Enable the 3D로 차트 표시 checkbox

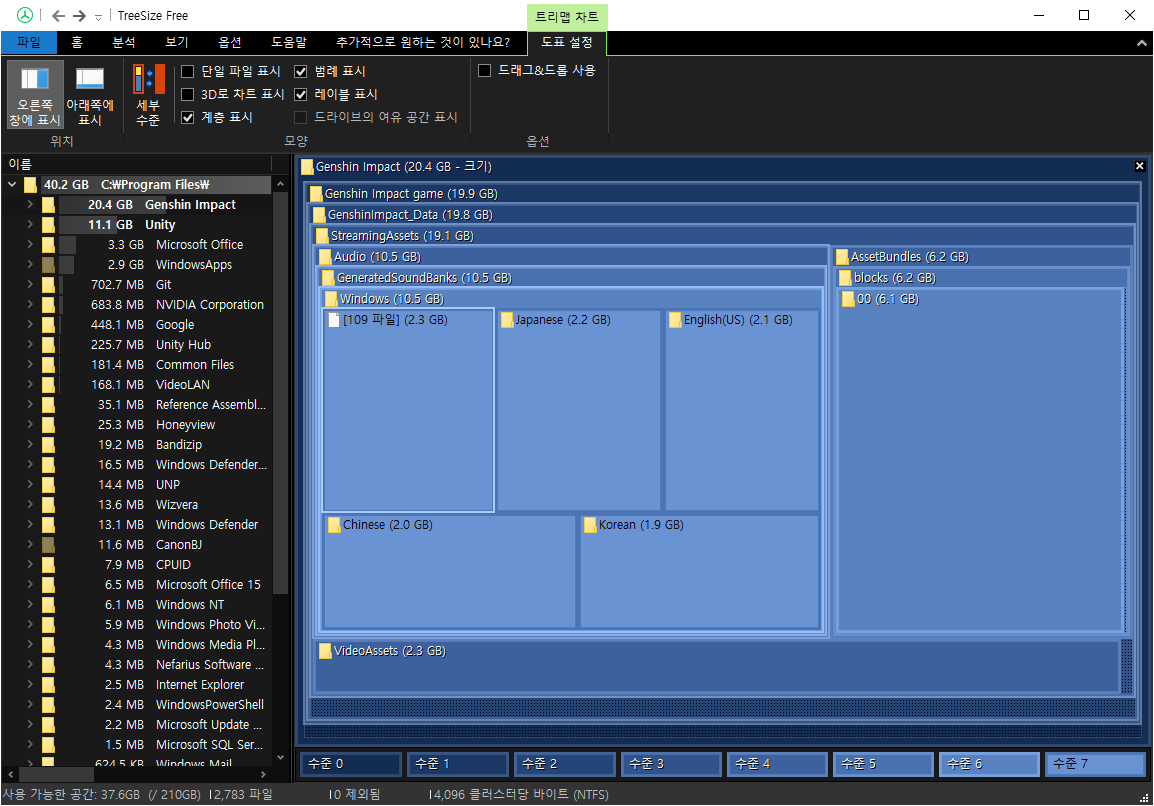tap(188, 94)
